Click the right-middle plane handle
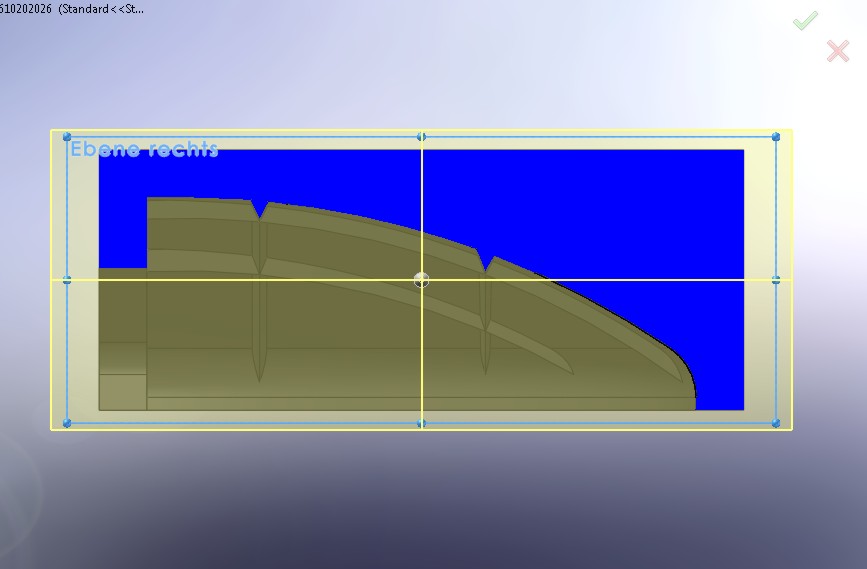Screen dimensions: 867x569 (x=776, y=280)
